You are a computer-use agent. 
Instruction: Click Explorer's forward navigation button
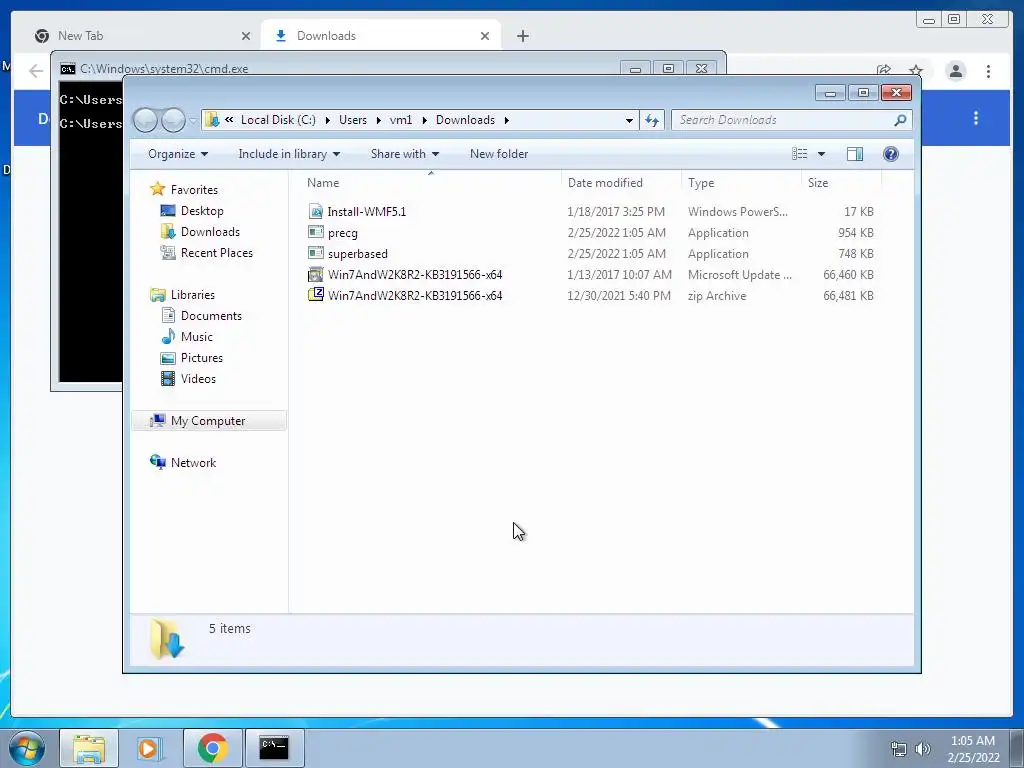173,120
